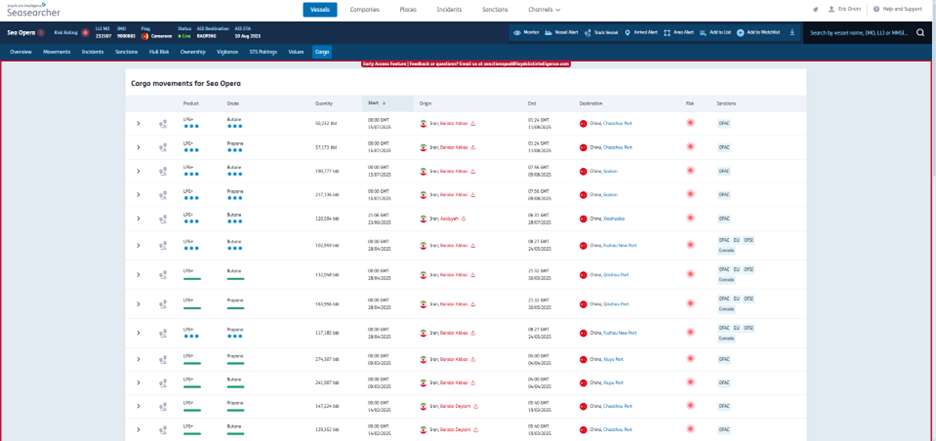
Task: Click the Add to List icon
Action: (704, 32)
